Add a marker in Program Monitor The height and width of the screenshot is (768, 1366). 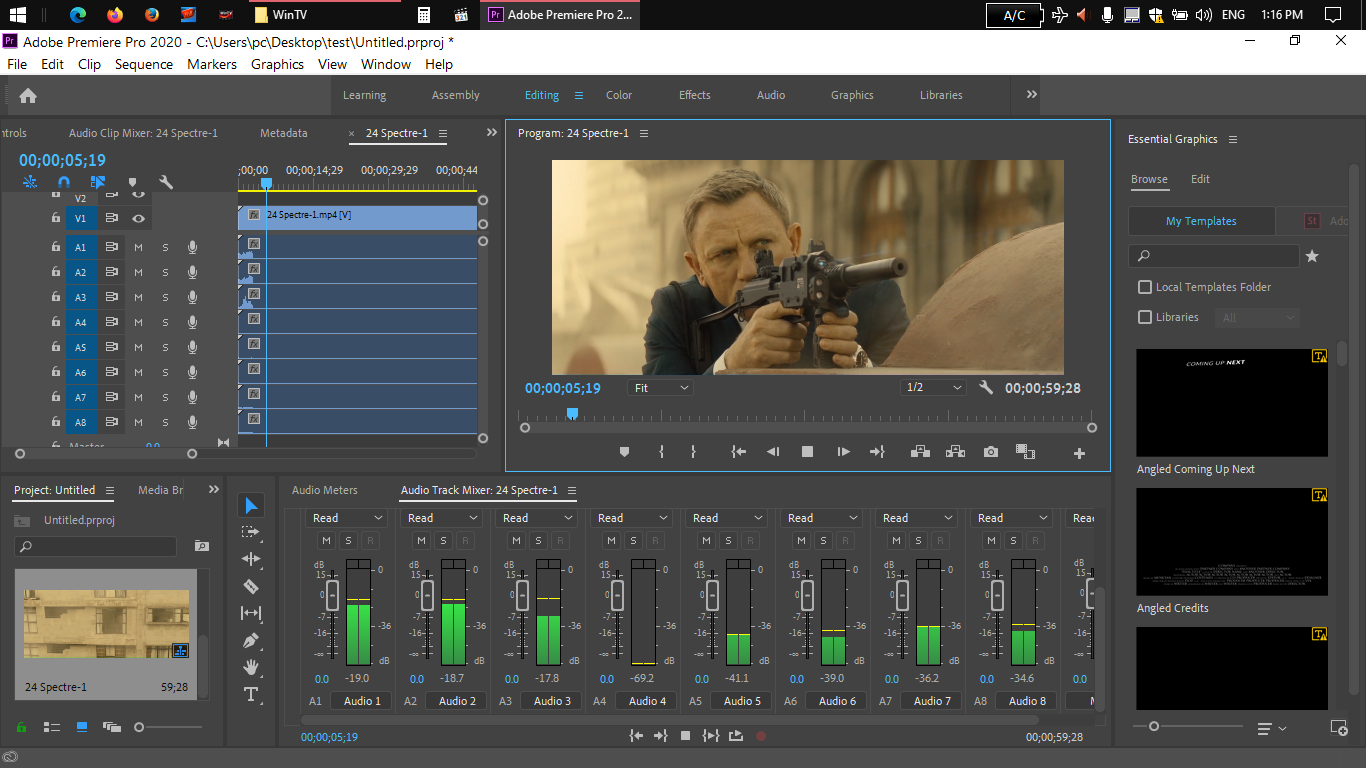(625, 452)
